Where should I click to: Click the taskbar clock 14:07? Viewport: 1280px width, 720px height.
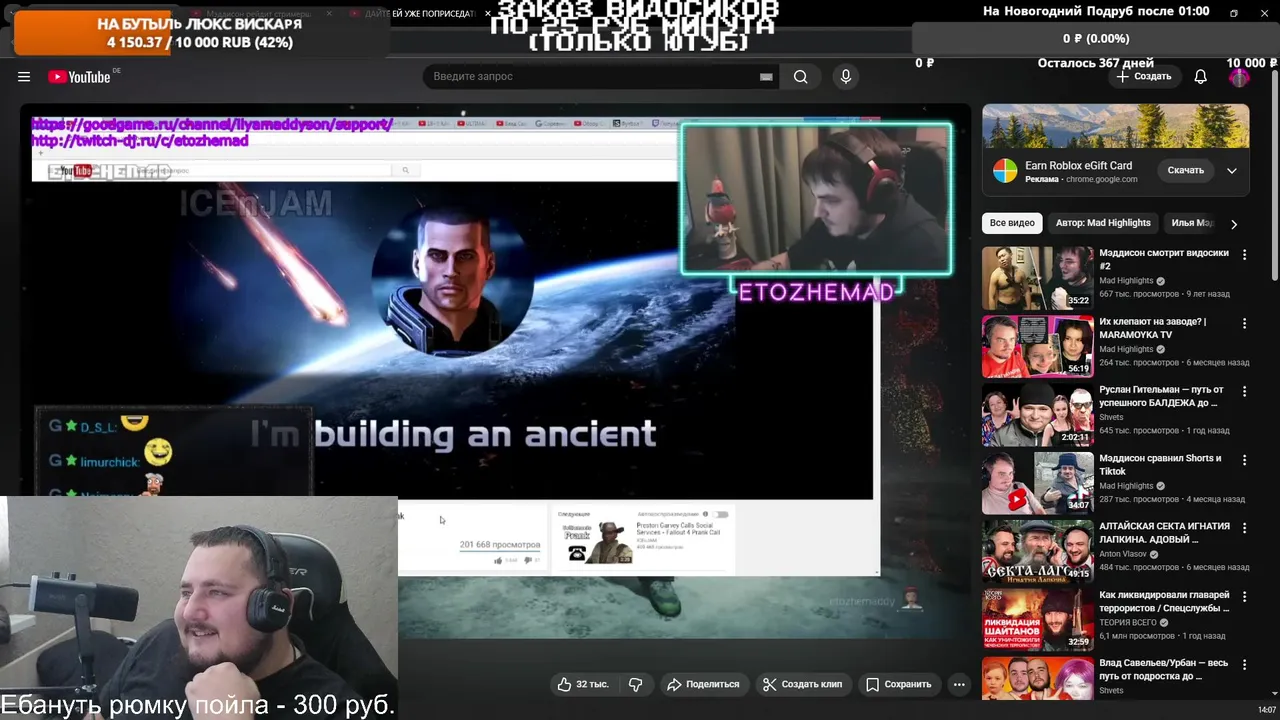point(1266,710)
